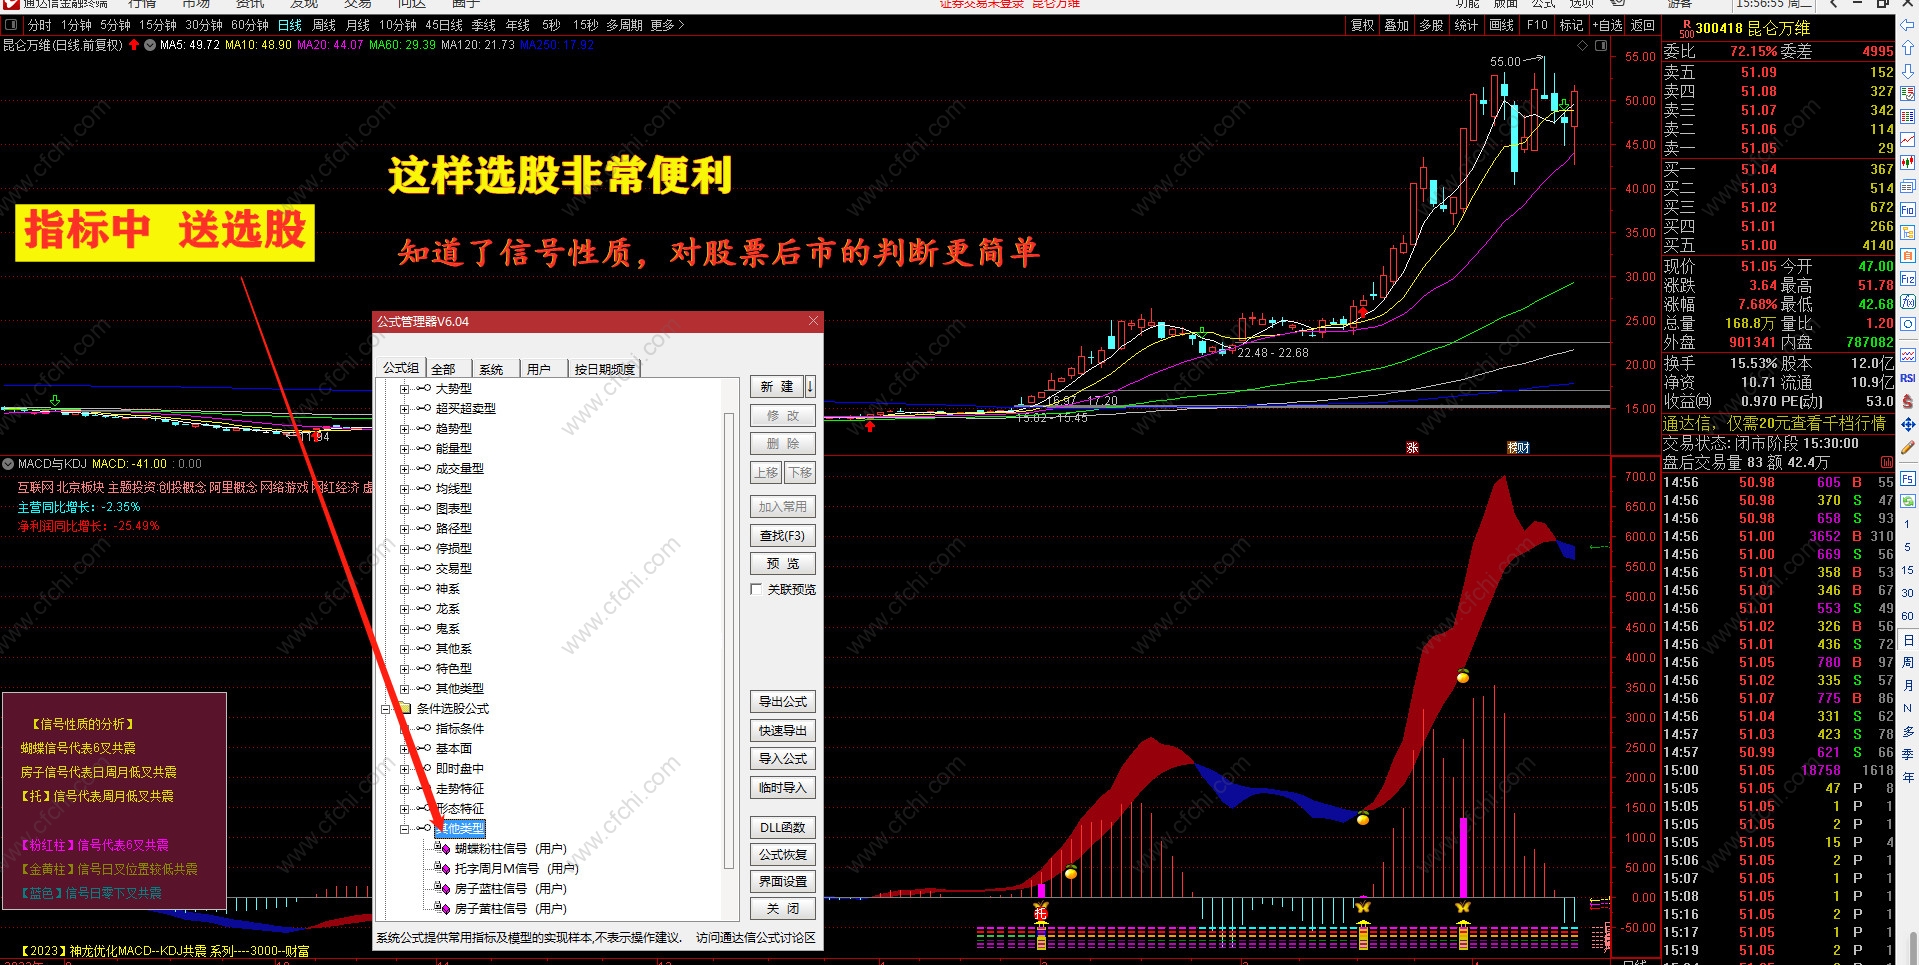Click the red up-arrow beside 昆仑万维 chart title
Screen dimensions: 1919x965
point(134,45)
